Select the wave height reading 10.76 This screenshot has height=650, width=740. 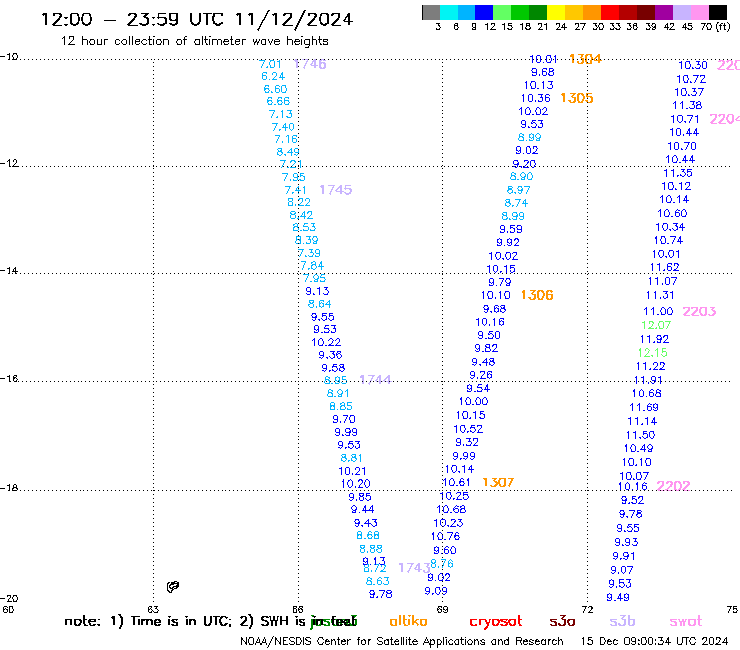(446, 536)
